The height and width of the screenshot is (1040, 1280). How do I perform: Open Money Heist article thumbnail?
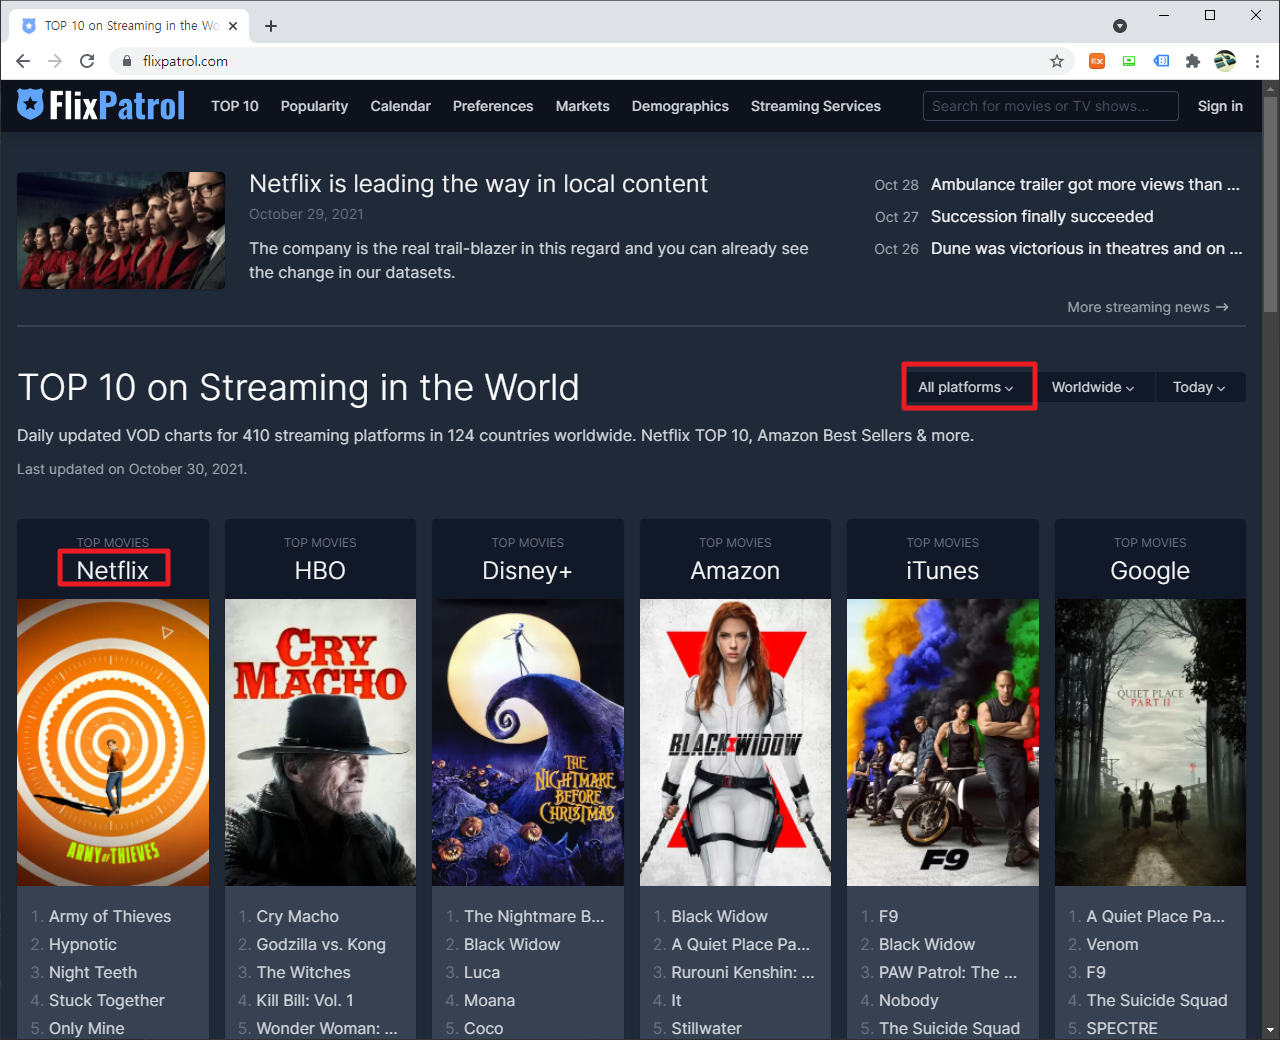(x=121, y=231)
